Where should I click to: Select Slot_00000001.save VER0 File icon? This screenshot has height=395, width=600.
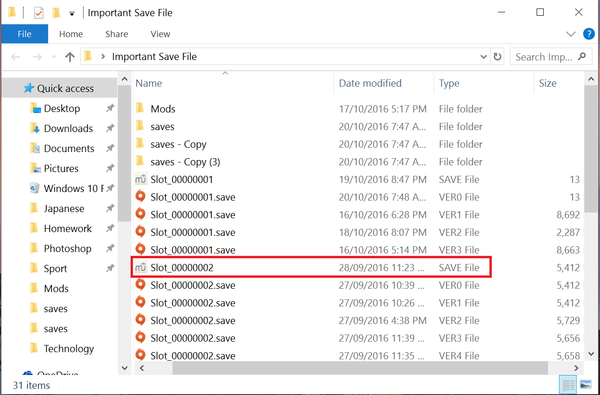pyautogui.click(x=140, y=197)
